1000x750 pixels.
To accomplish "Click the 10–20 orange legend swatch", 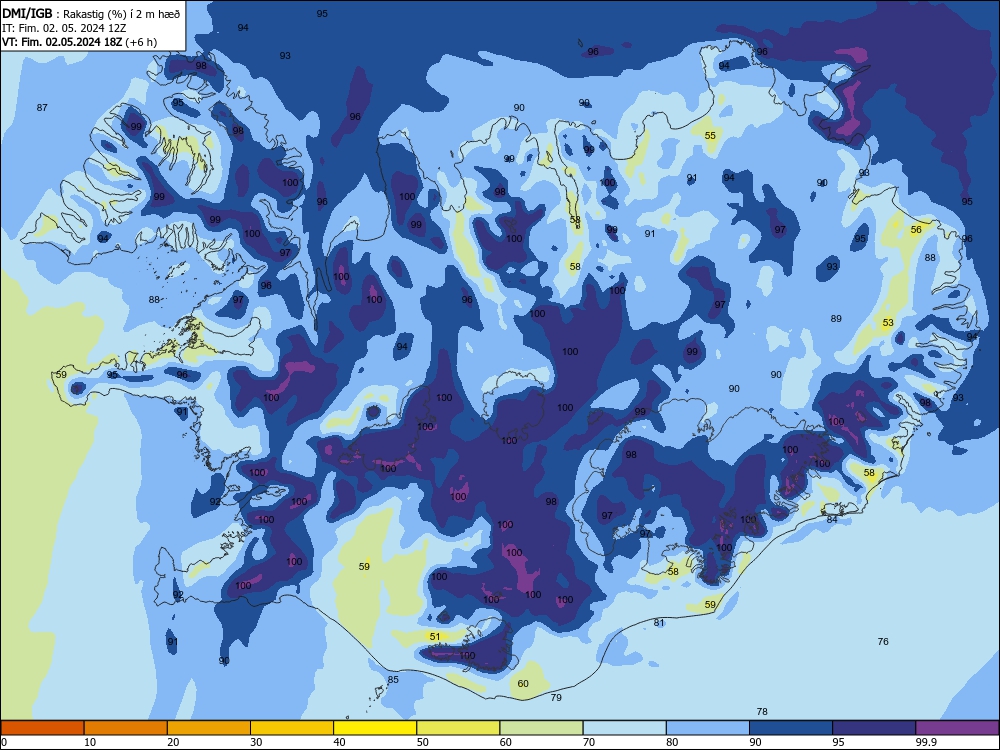I will [x=126, y=728].
